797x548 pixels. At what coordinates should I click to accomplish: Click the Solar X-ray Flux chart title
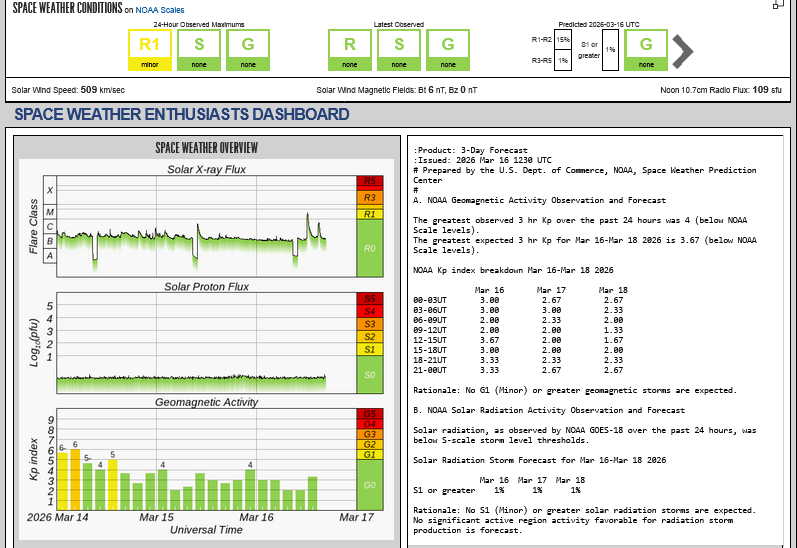pyautogui.click(x=206, y=169)
